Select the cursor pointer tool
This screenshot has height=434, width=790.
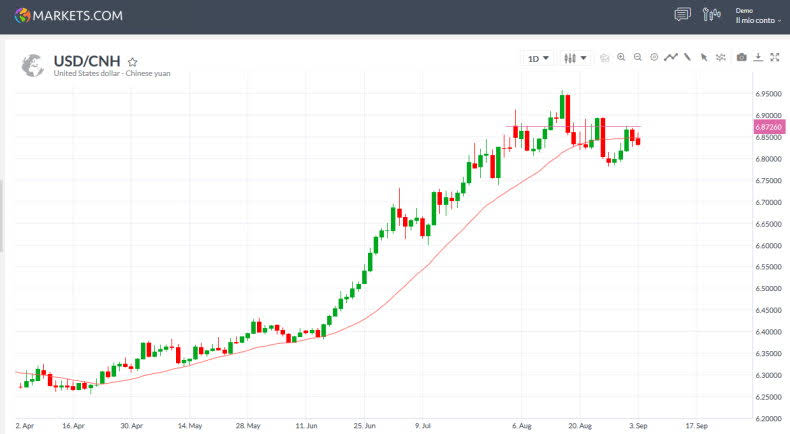(704, 58)
